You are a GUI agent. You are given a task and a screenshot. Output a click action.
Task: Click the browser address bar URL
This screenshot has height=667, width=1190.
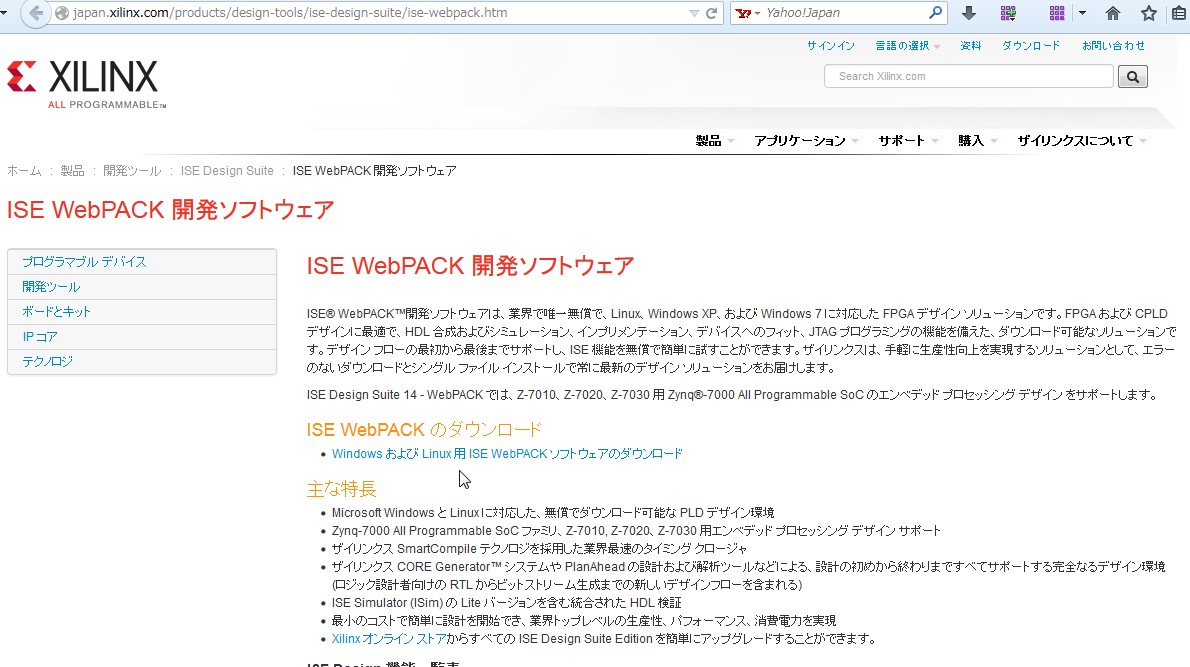[x=290, y=13]
